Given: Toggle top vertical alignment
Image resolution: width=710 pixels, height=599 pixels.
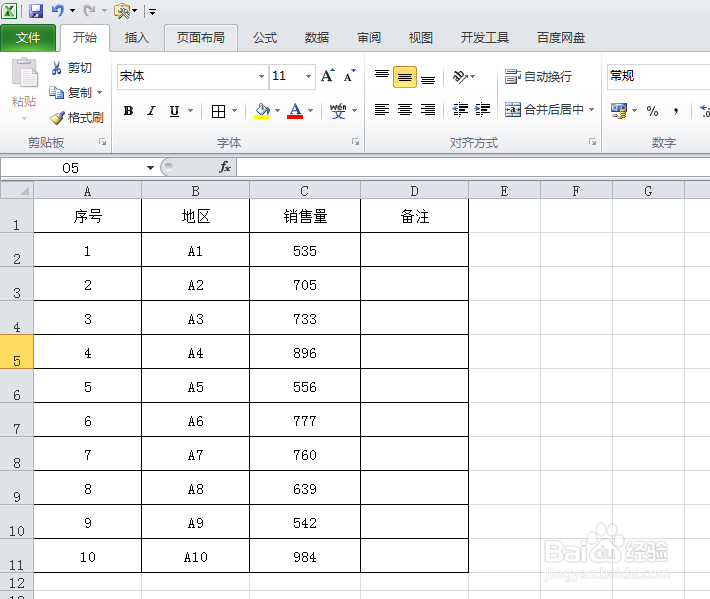Looking at the screenshot, I should click(382, 76).
